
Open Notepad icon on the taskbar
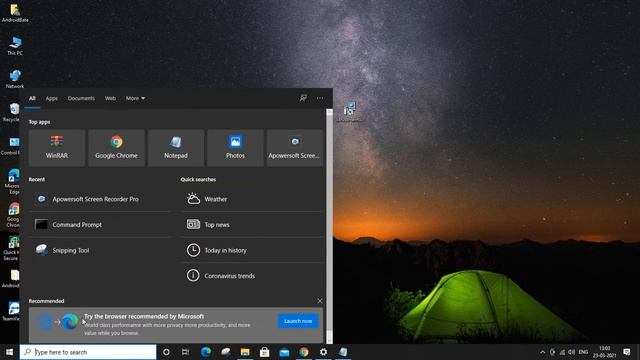(x=343, y=352)
